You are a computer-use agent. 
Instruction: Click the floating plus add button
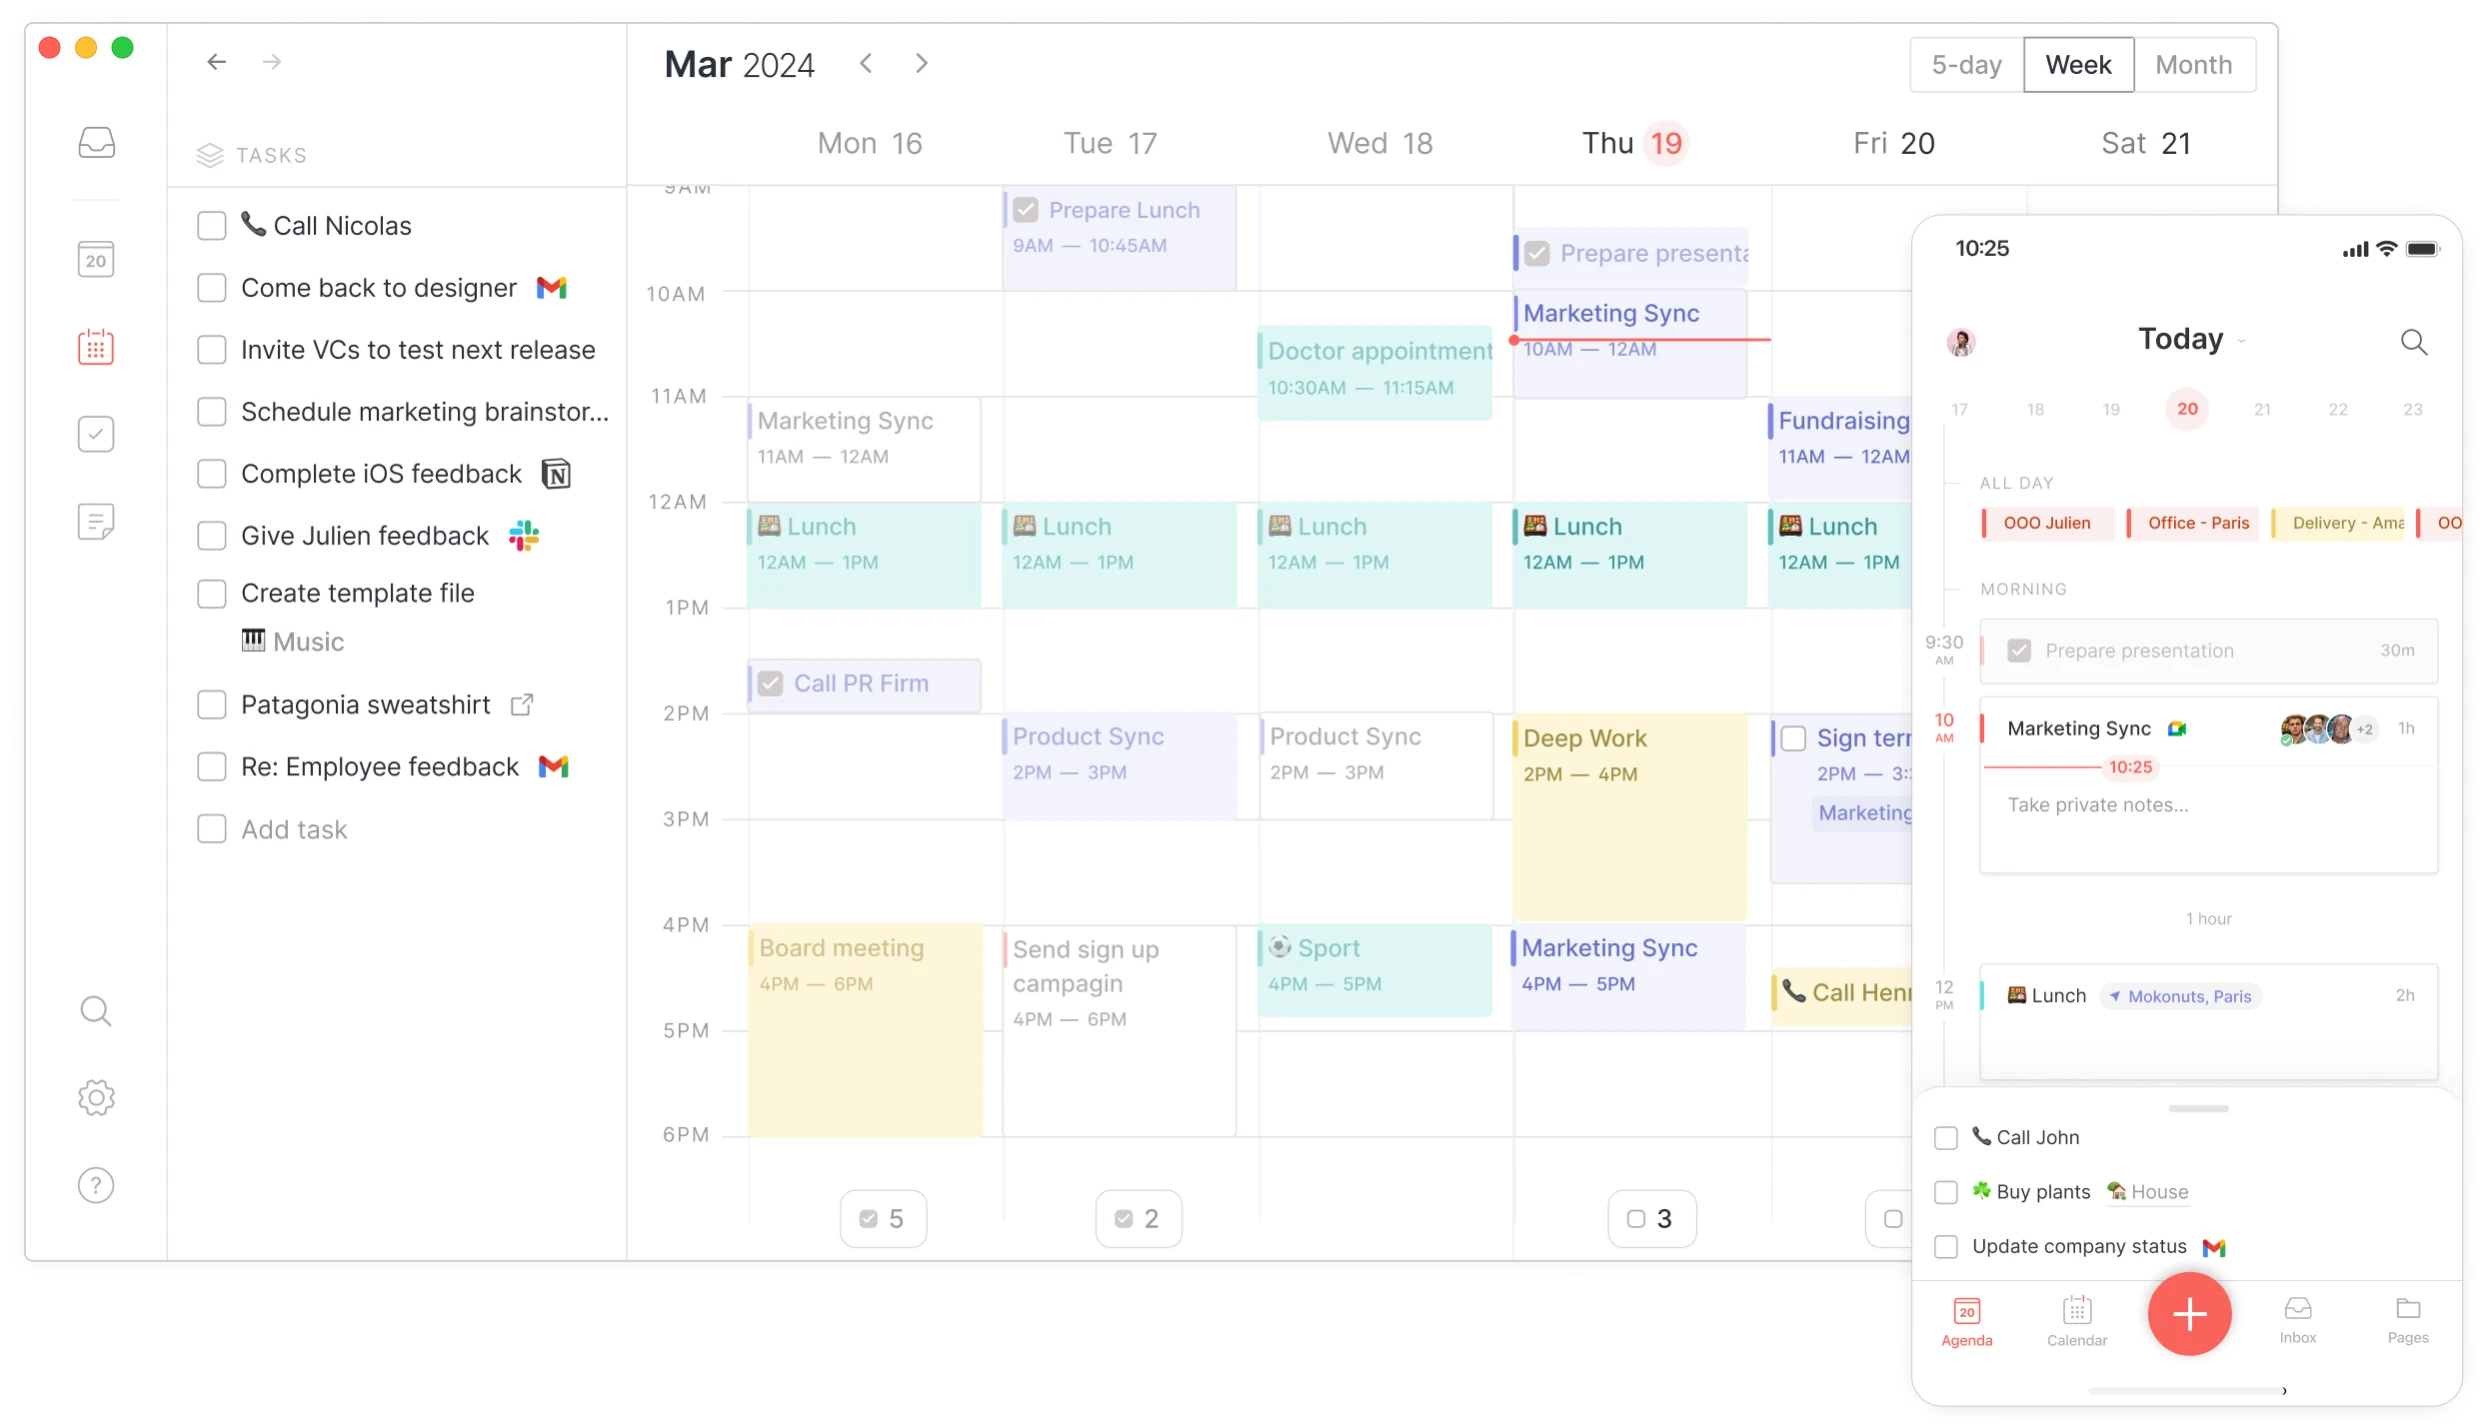pos(2191,1312)
